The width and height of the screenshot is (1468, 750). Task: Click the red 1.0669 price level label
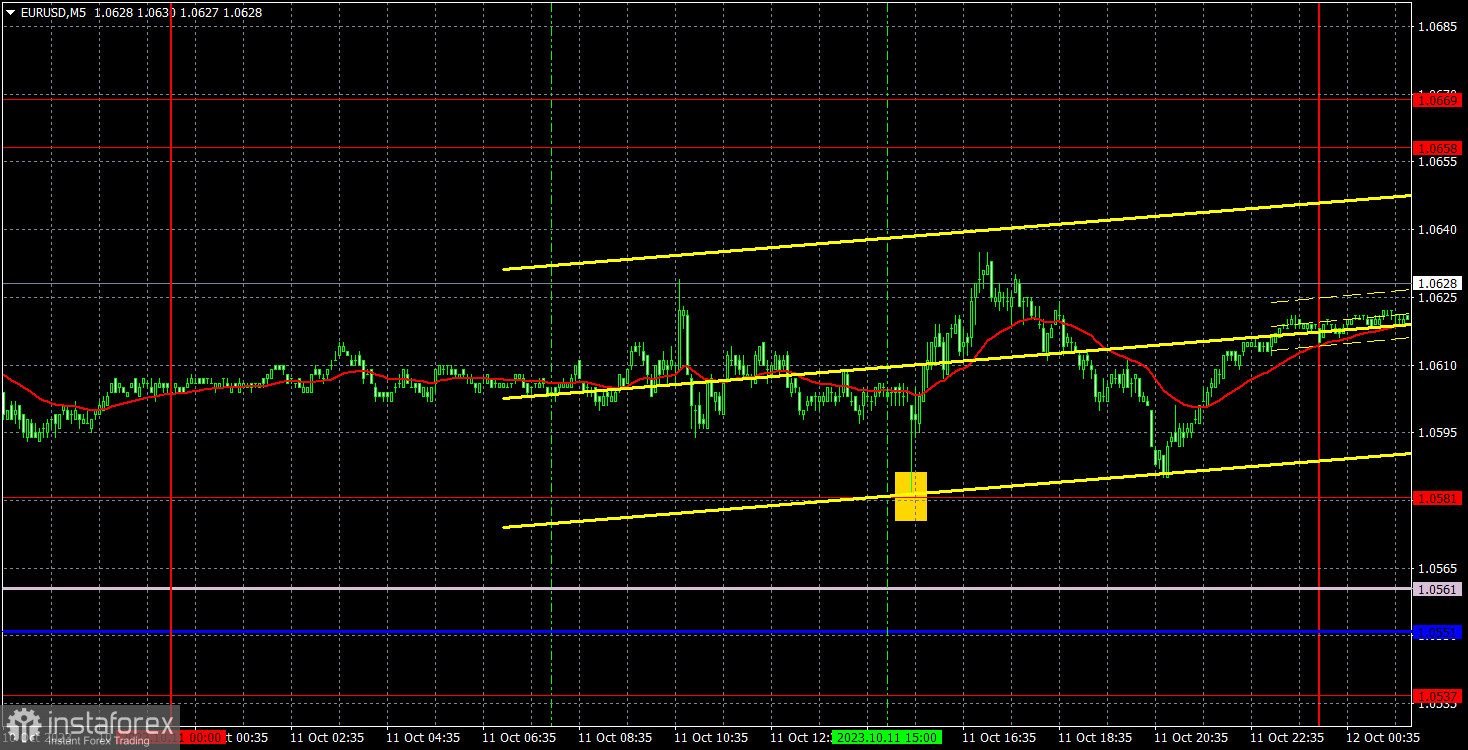[1438, 100]
